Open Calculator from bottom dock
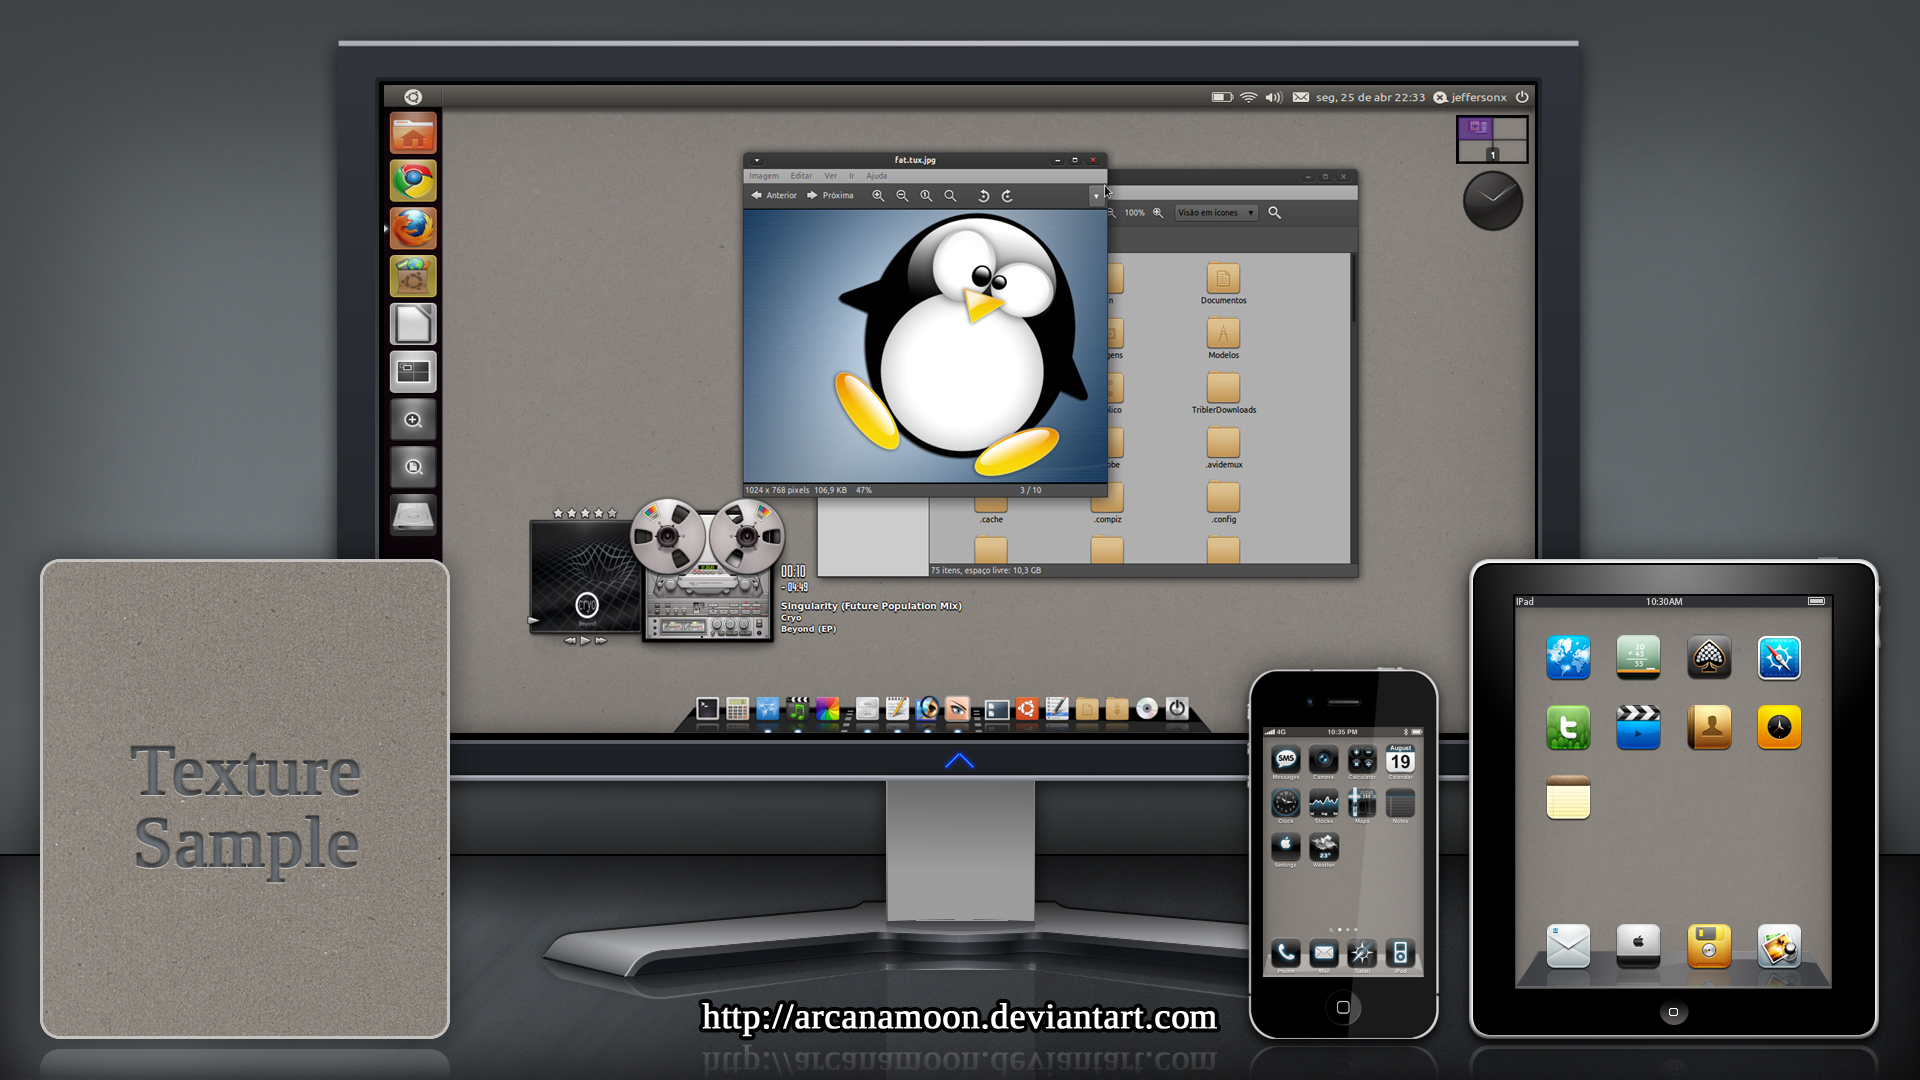The width and height of the screenshot is (1920, 1080). [x=737, y=709]
